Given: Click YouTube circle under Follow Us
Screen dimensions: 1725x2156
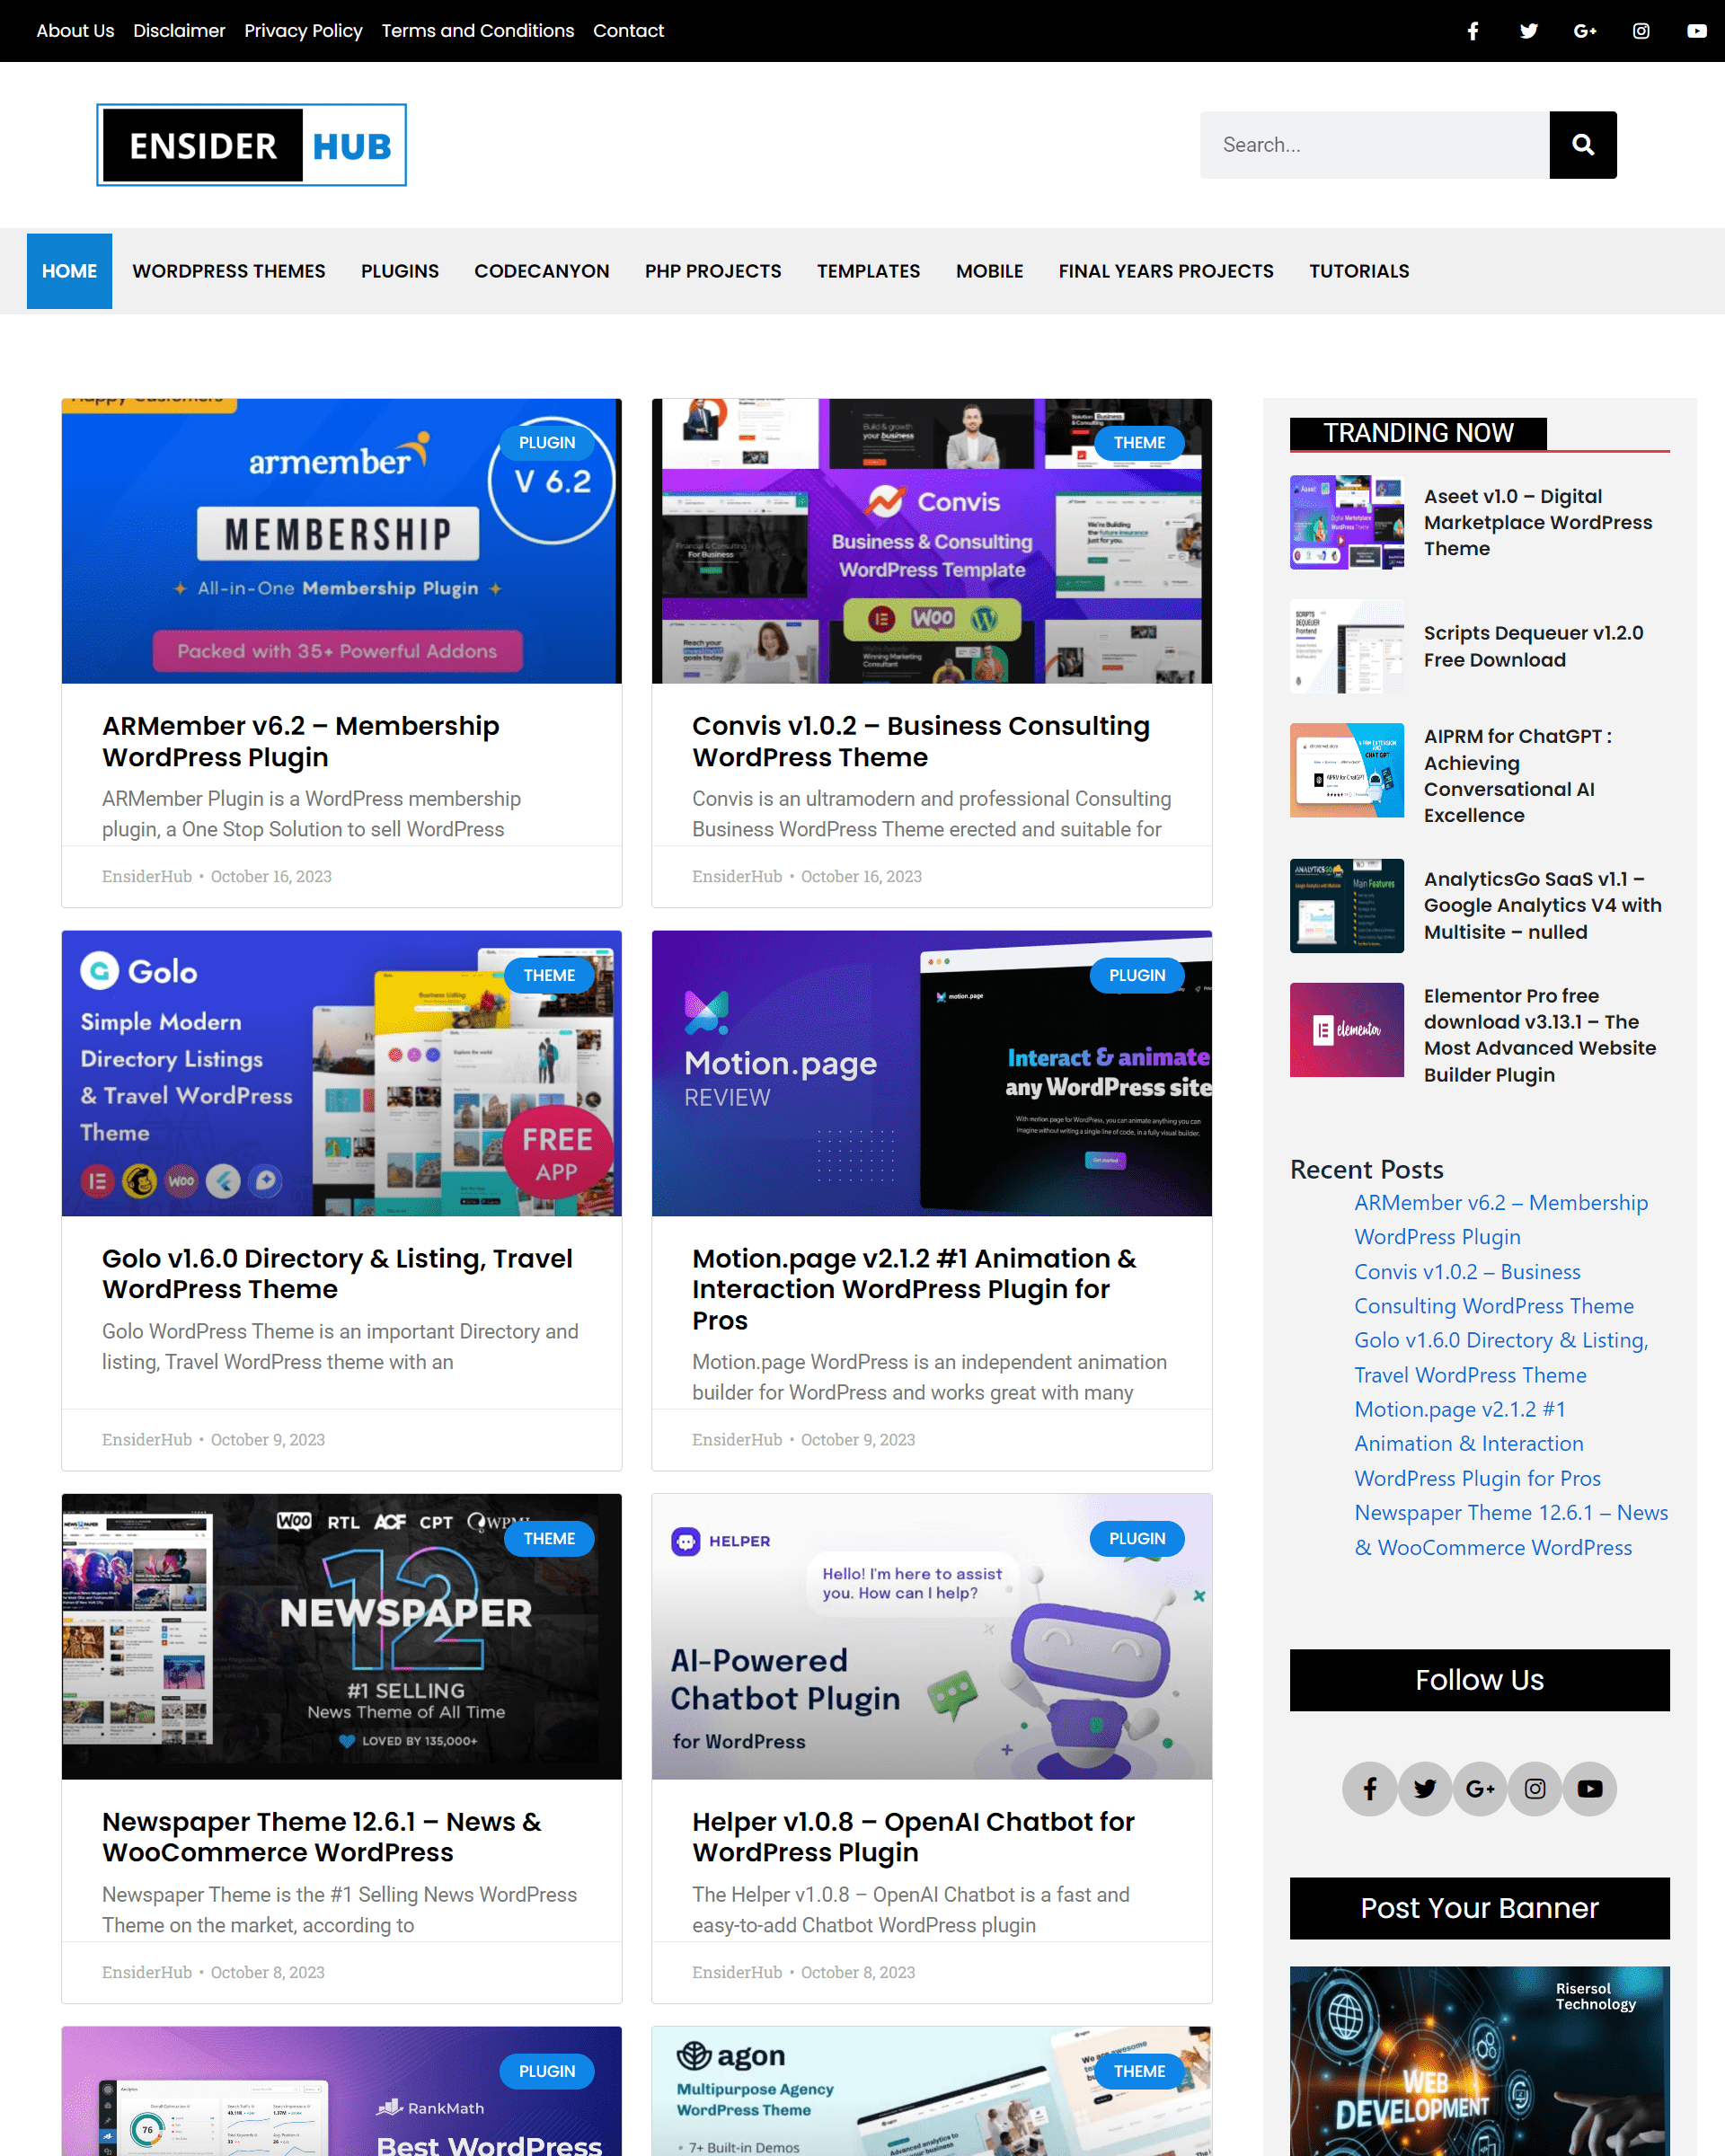Looking at the screenshot, I should 1590,1789.
